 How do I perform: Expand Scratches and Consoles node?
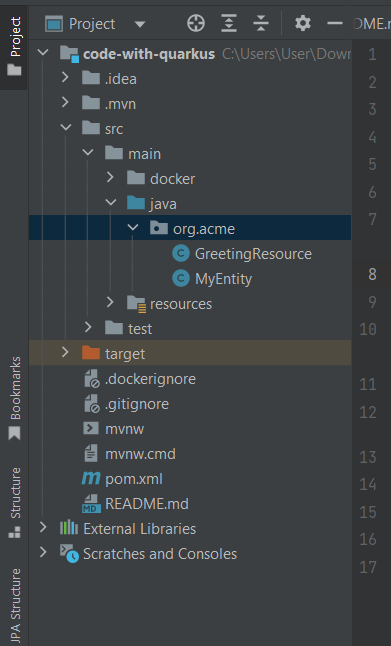[43, 552]
